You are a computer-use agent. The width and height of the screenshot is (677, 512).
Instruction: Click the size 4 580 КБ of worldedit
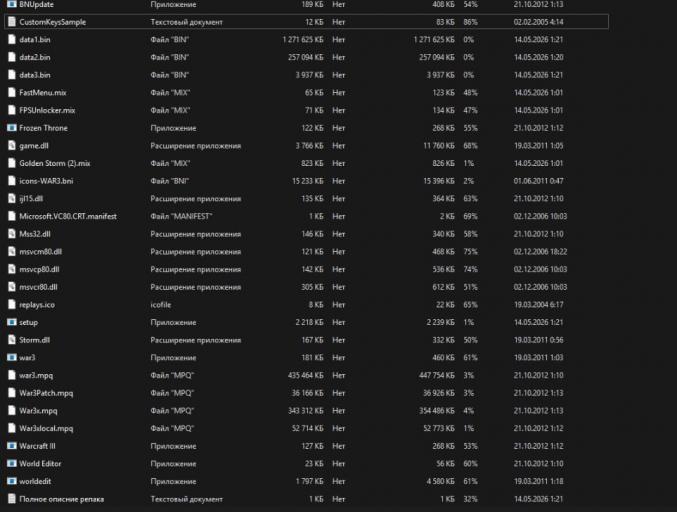point(441,481)
